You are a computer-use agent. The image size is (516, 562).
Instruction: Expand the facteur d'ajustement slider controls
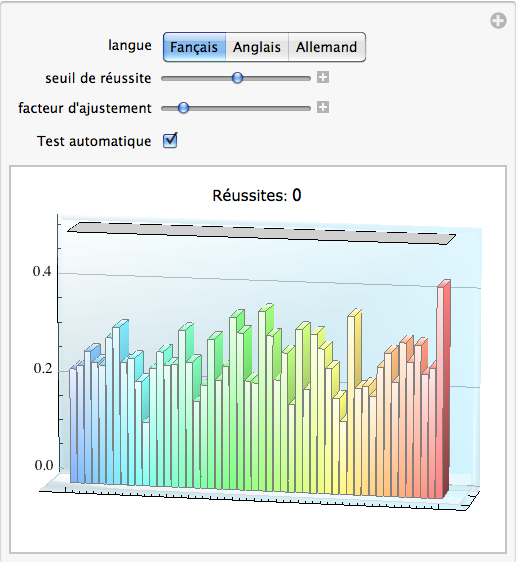coord(323,107)
